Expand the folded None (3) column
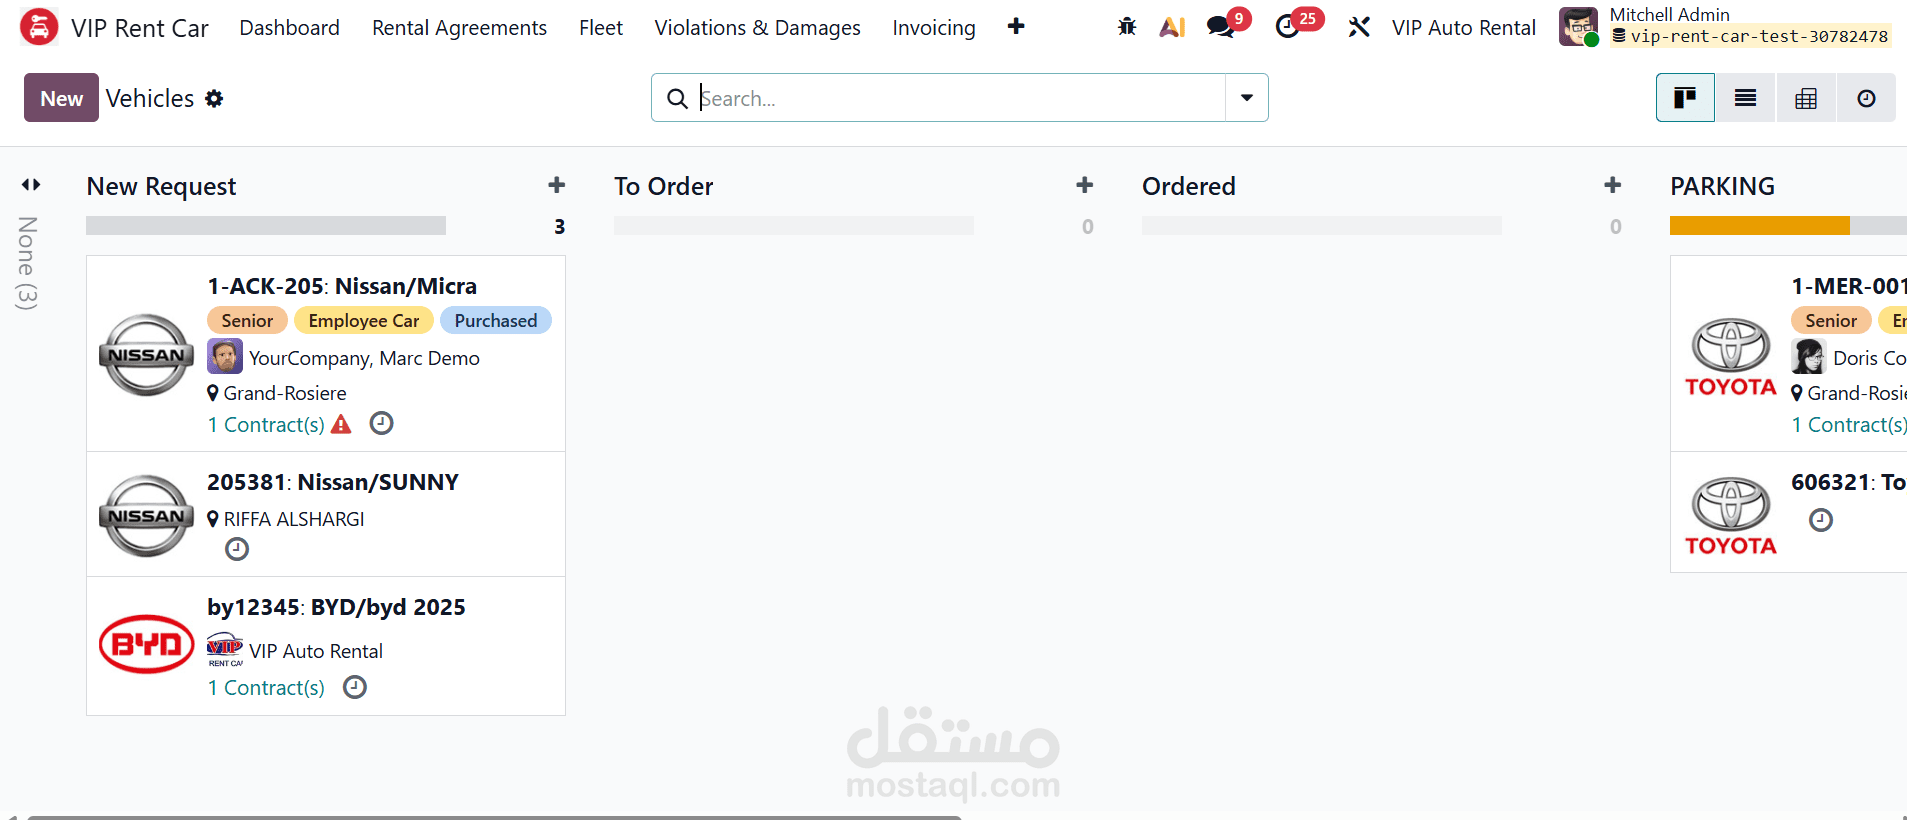The height and width of the screenshot is (820, 1907). coord(30,184)
